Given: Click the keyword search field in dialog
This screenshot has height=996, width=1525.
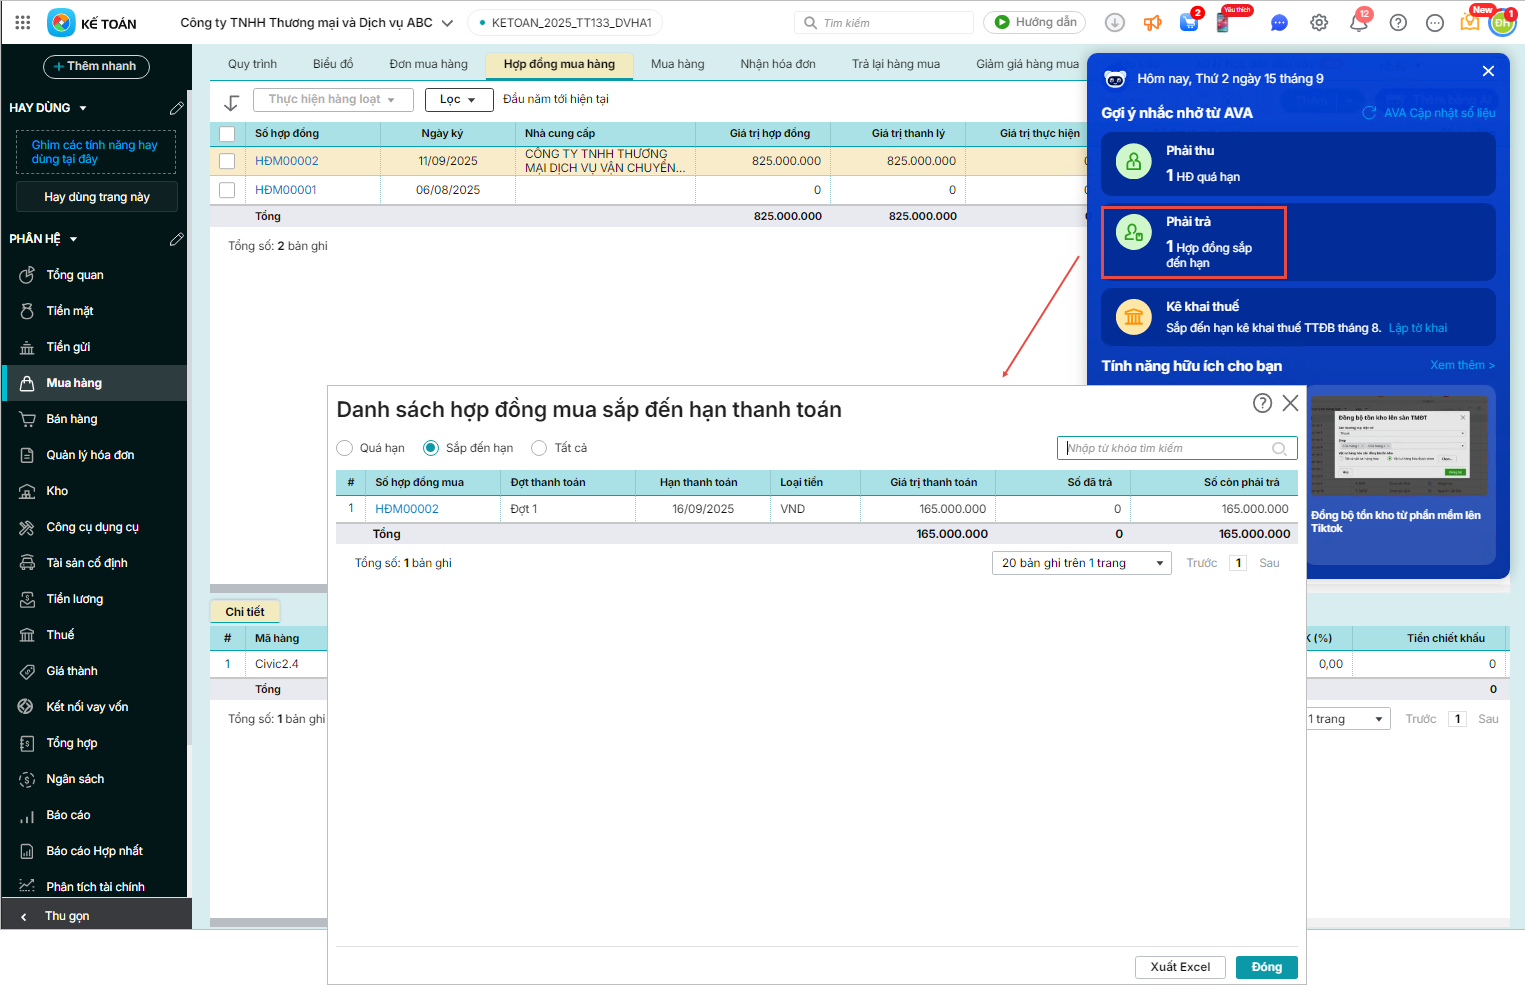Looking at the screenshot, I should [x=1165, y=448].
